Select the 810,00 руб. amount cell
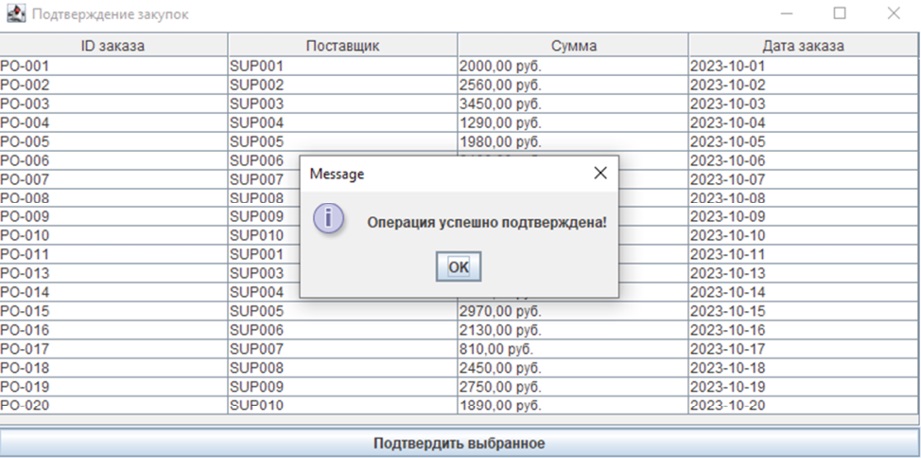Image resolution: width=921 pixels, height=458 pixels. [573, 349]
